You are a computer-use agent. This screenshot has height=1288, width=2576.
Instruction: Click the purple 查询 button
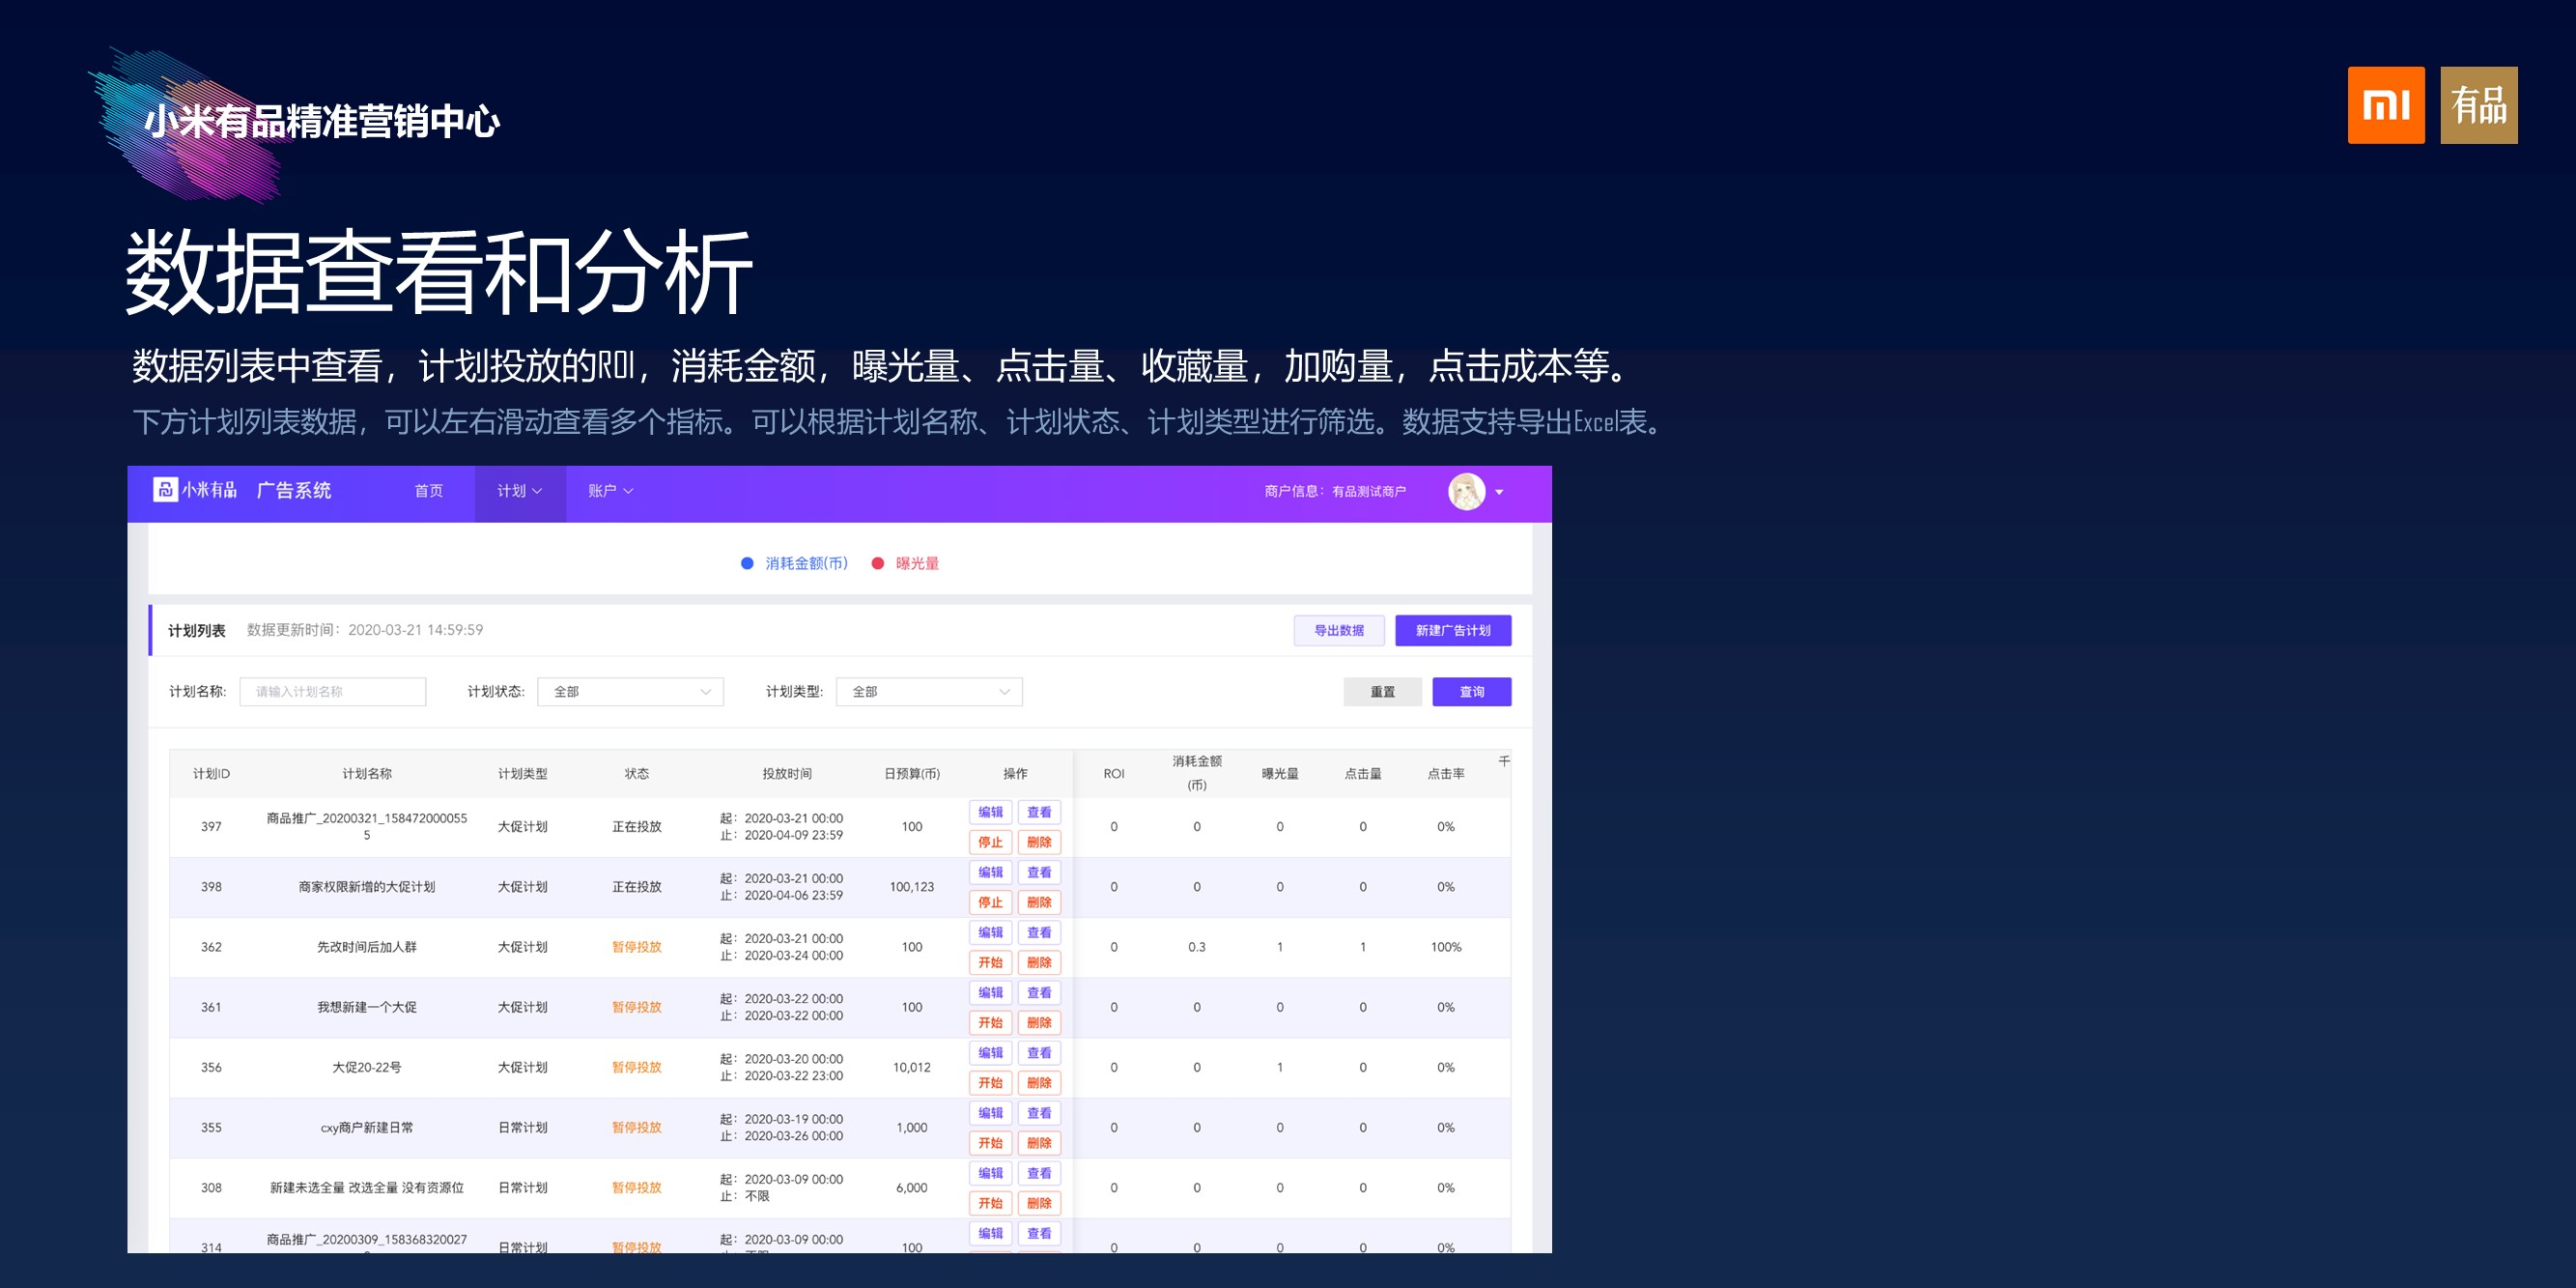[x=1472, y=692]
